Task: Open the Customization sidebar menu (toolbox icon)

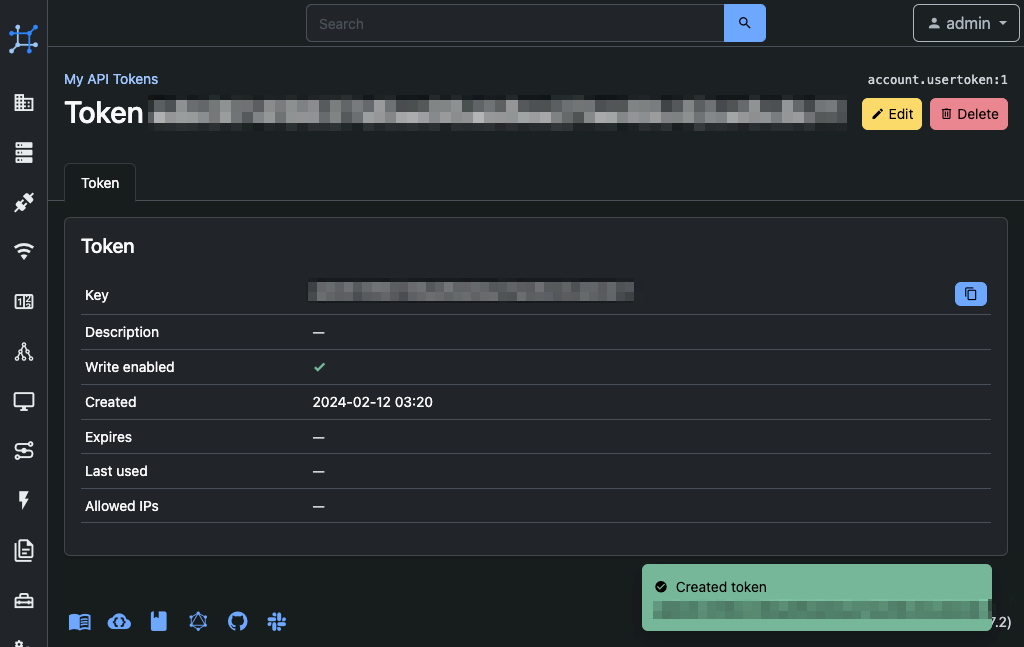Action: [24, 600]
